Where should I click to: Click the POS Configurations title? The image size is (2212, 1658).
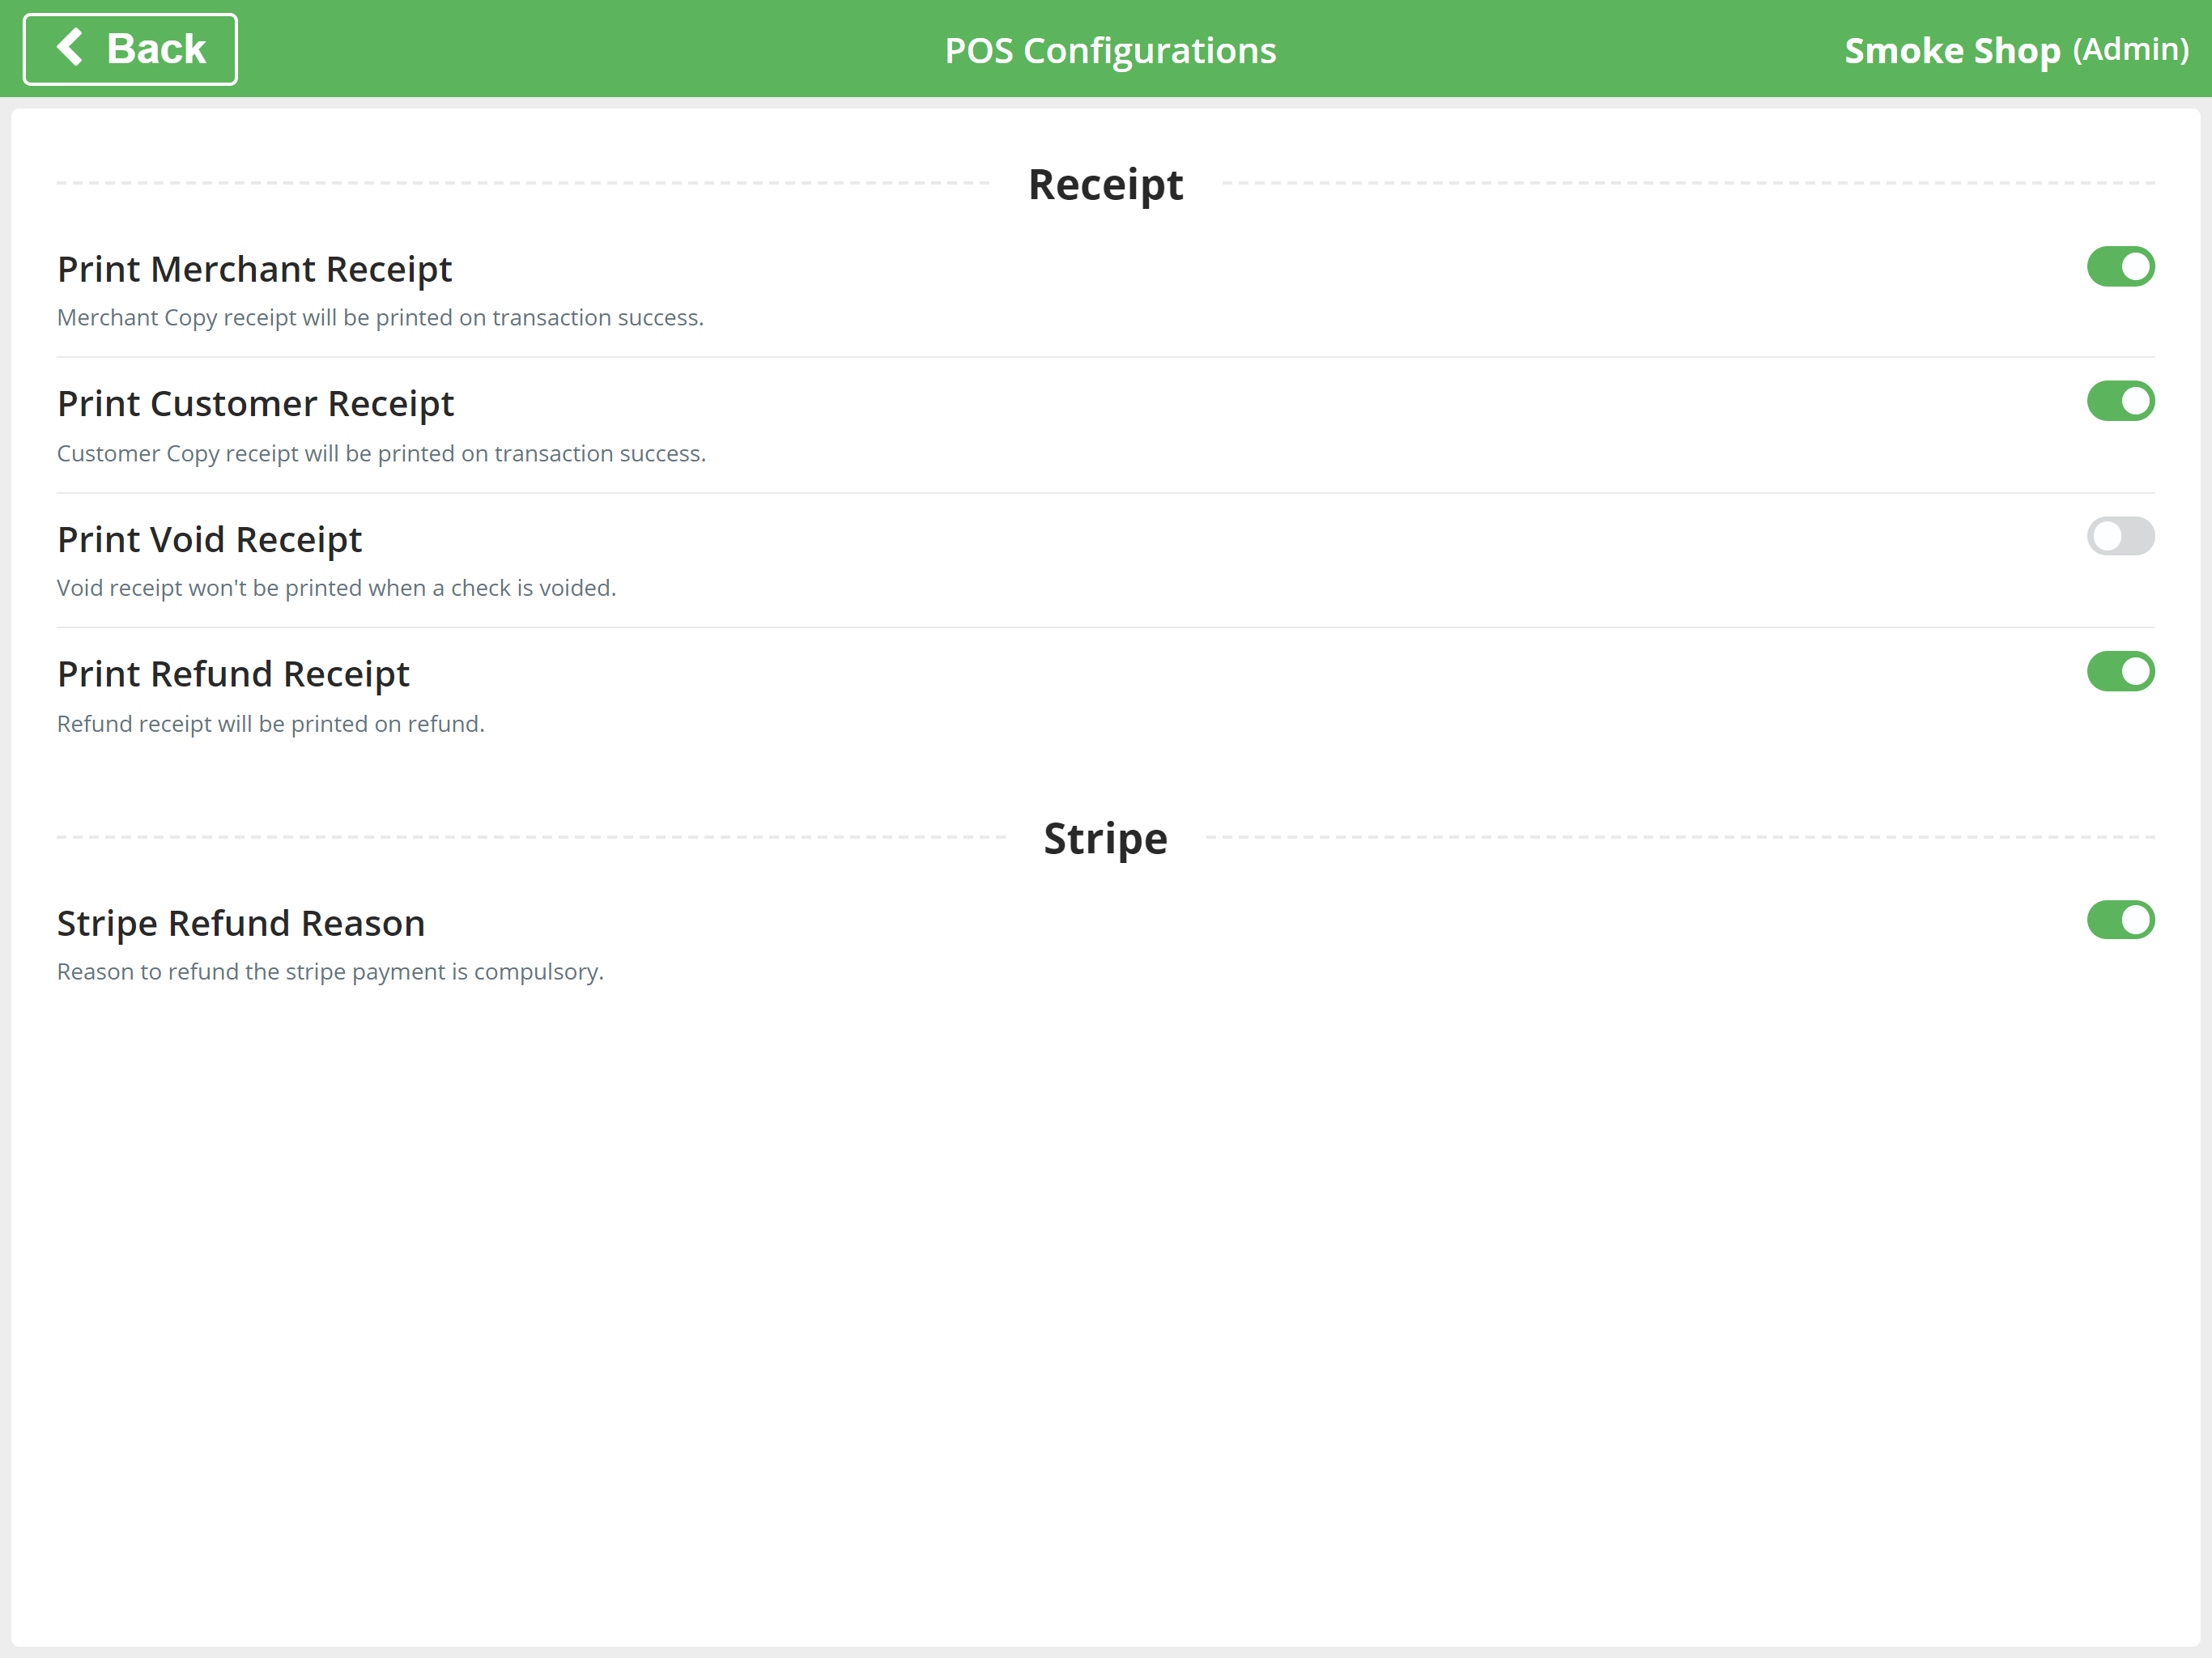[x=1110, y=50]
